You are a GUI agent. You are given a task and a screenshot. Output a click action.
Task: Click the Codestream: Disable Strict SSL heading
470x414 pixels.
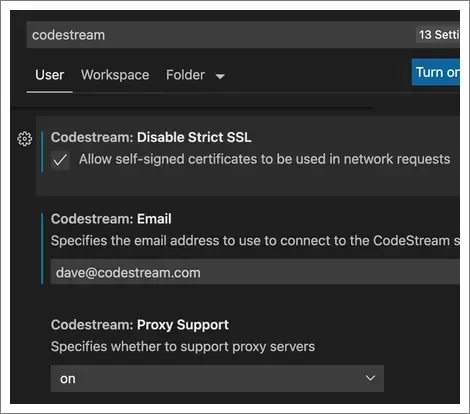[x=151, y=137]
